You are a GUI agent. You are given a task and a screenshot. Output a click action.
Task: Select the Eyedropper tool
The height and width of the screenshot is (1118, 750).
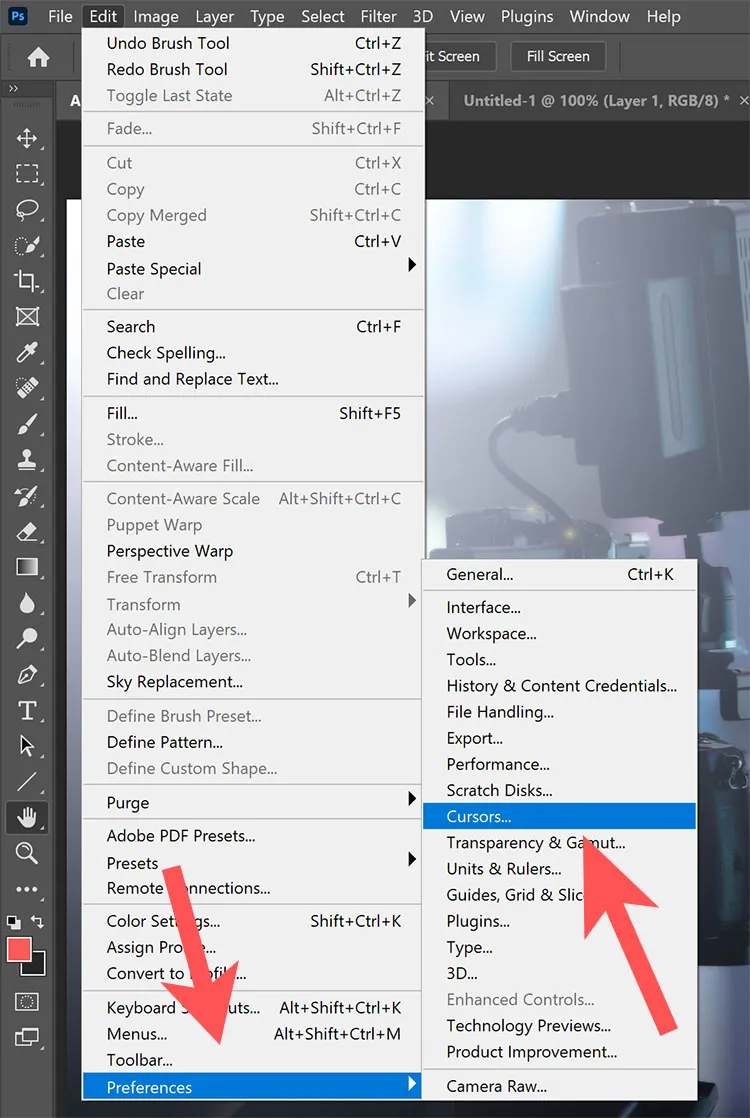27,352
